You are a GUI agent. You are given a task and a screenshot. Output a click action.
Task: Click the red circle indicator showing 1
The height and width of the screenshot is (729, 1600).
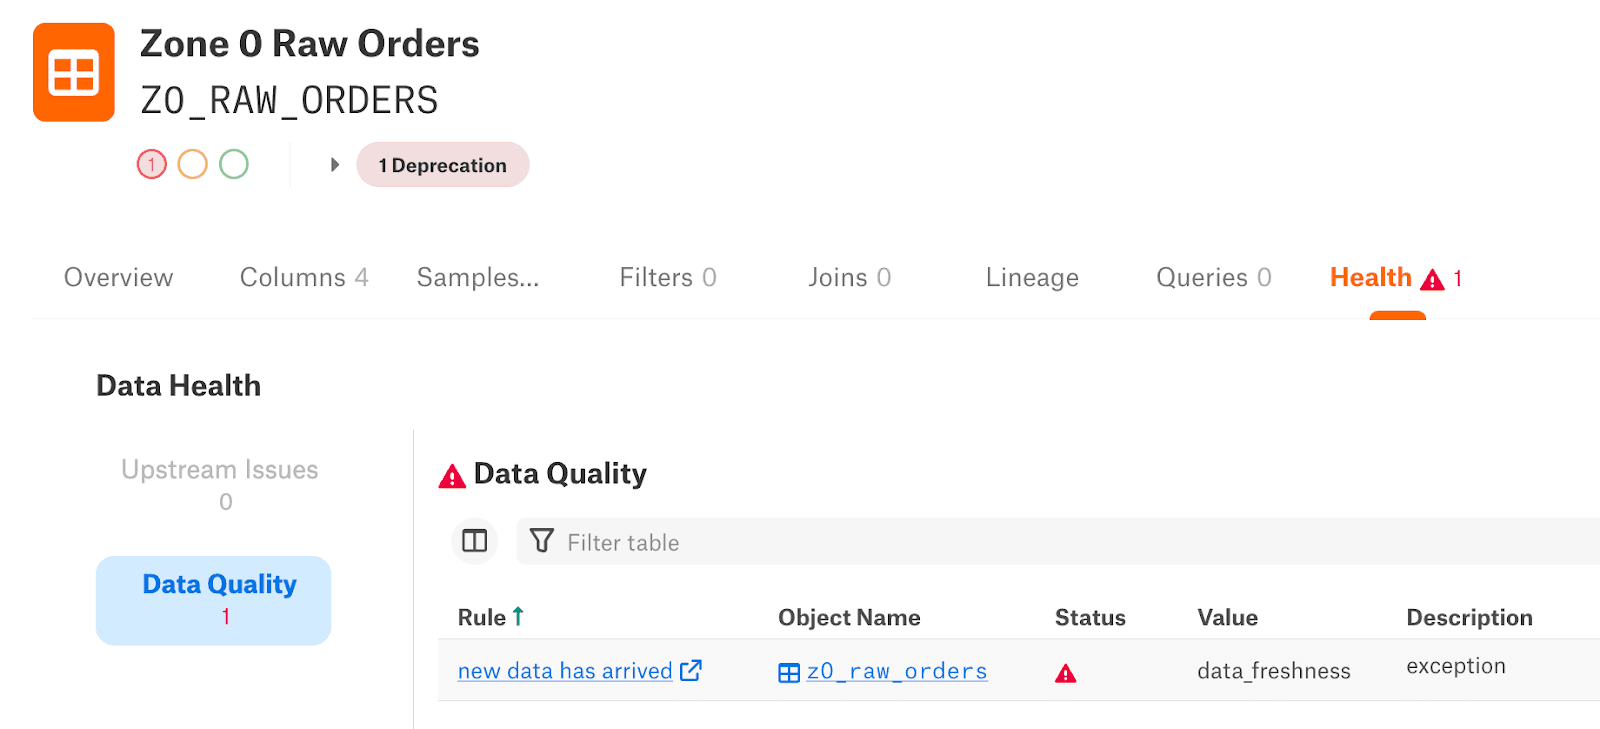pos(152,164)
